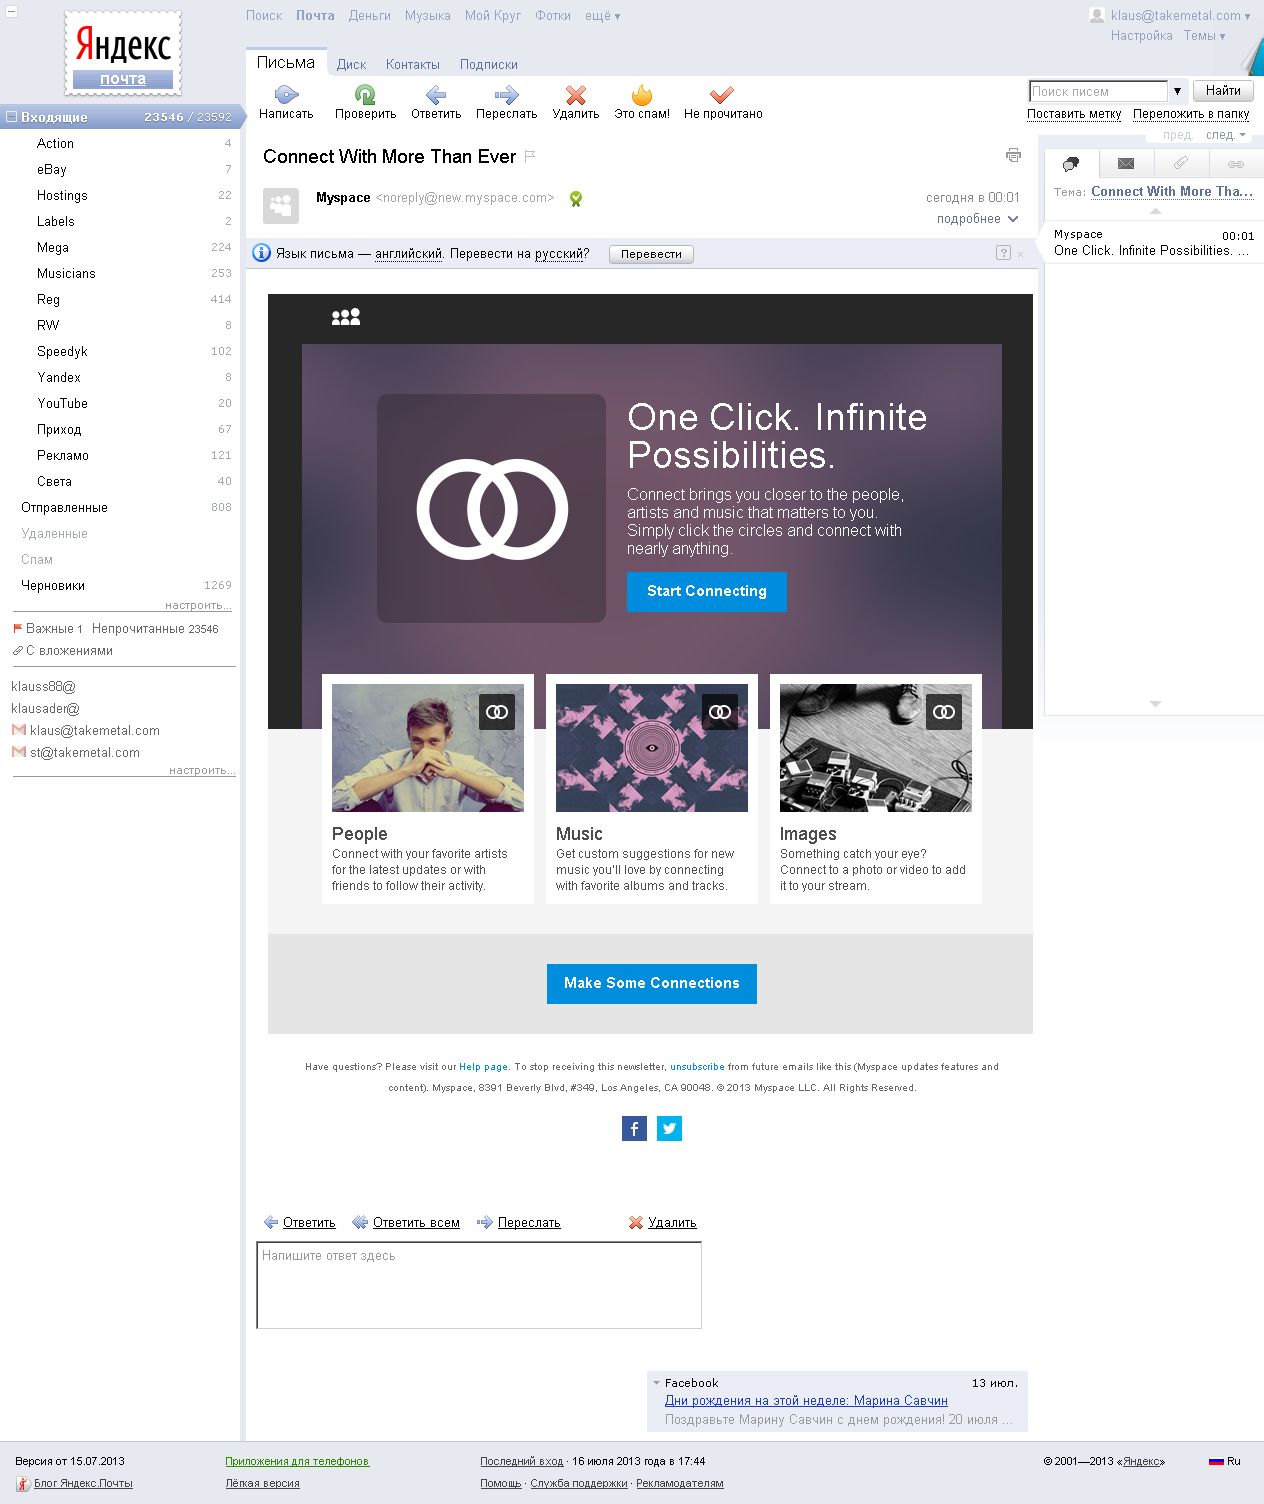Click the Myspace sender avatar
The height and width of the screenshot is (1504, 1264).
tap(281, 206)
